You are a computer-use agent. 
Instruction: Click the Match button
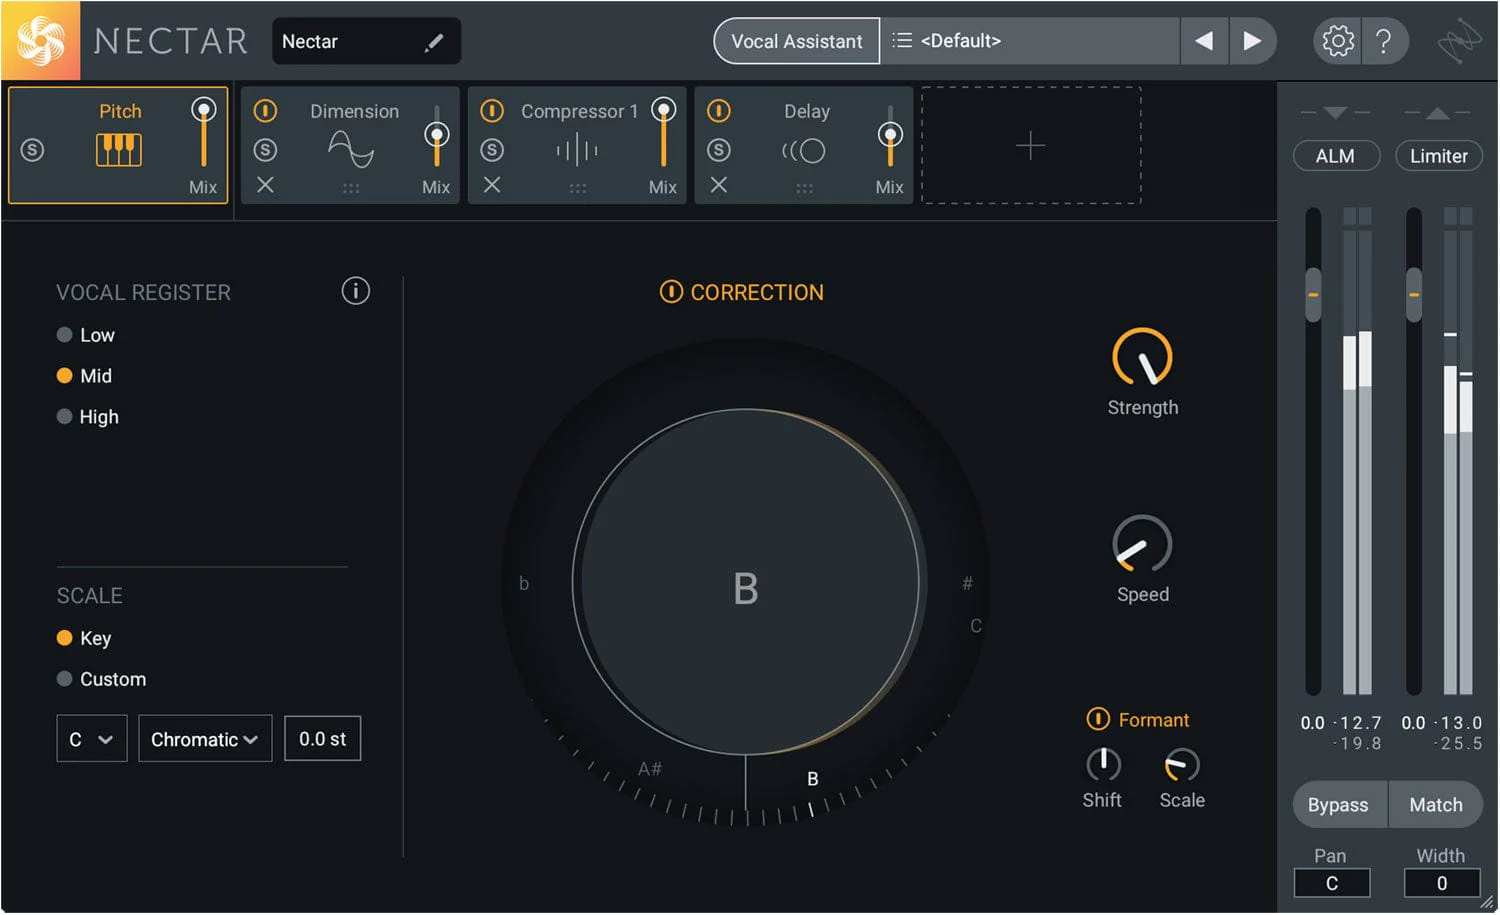1435,804
